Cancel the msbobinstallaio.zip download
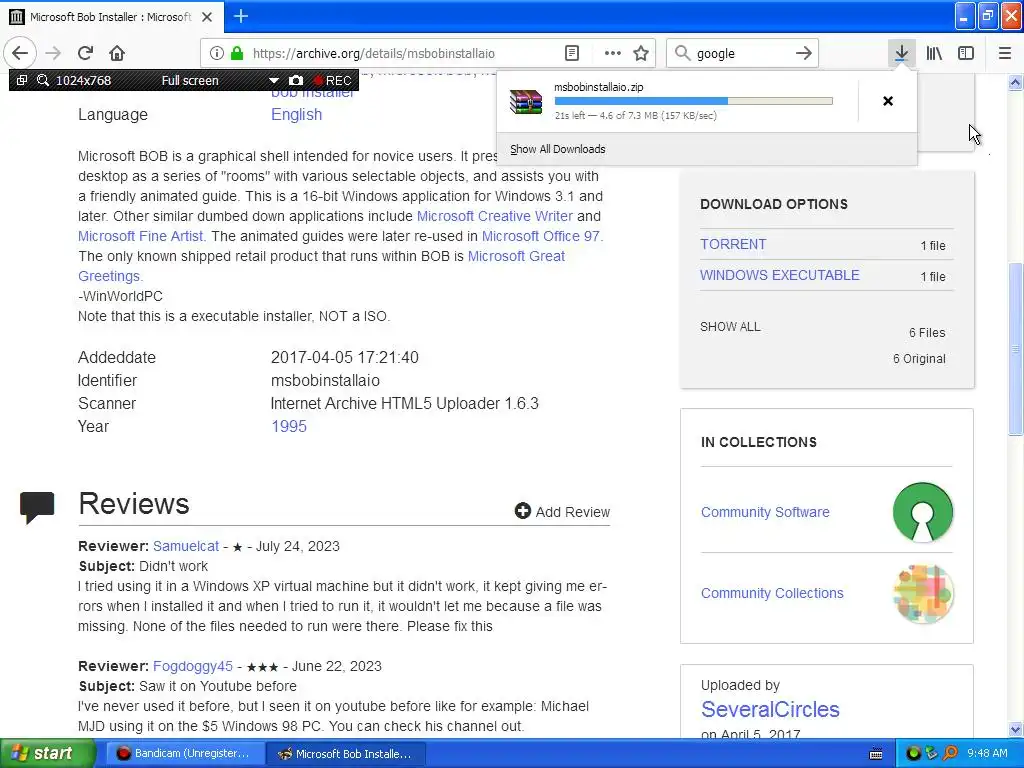Screen dimensions: 1024x768 [888, 101]
